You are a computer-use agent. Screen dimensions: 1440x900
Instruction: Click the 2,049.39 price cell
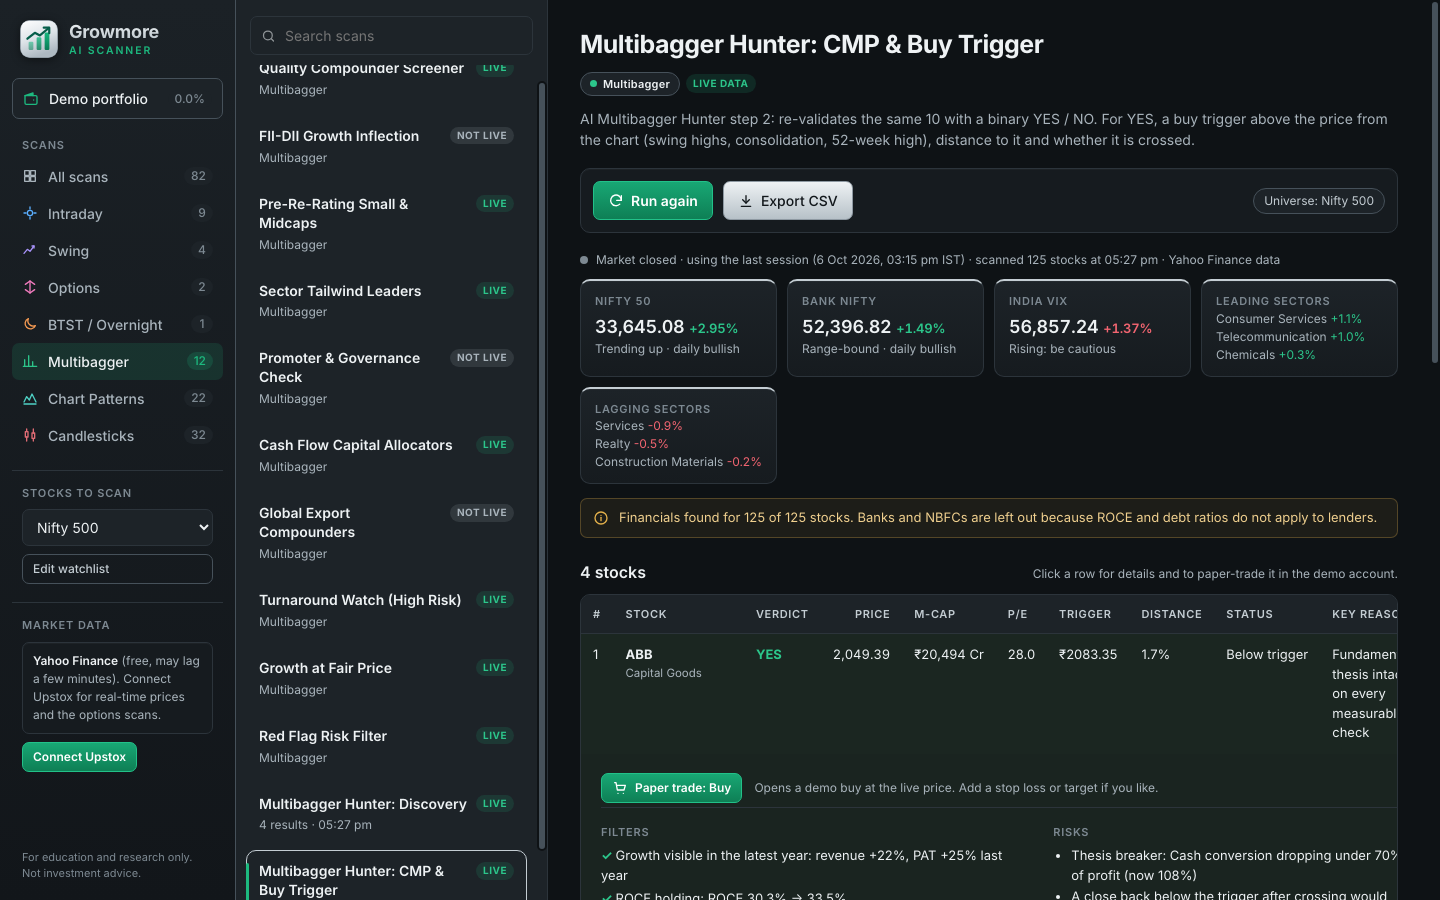coord(861,654)
